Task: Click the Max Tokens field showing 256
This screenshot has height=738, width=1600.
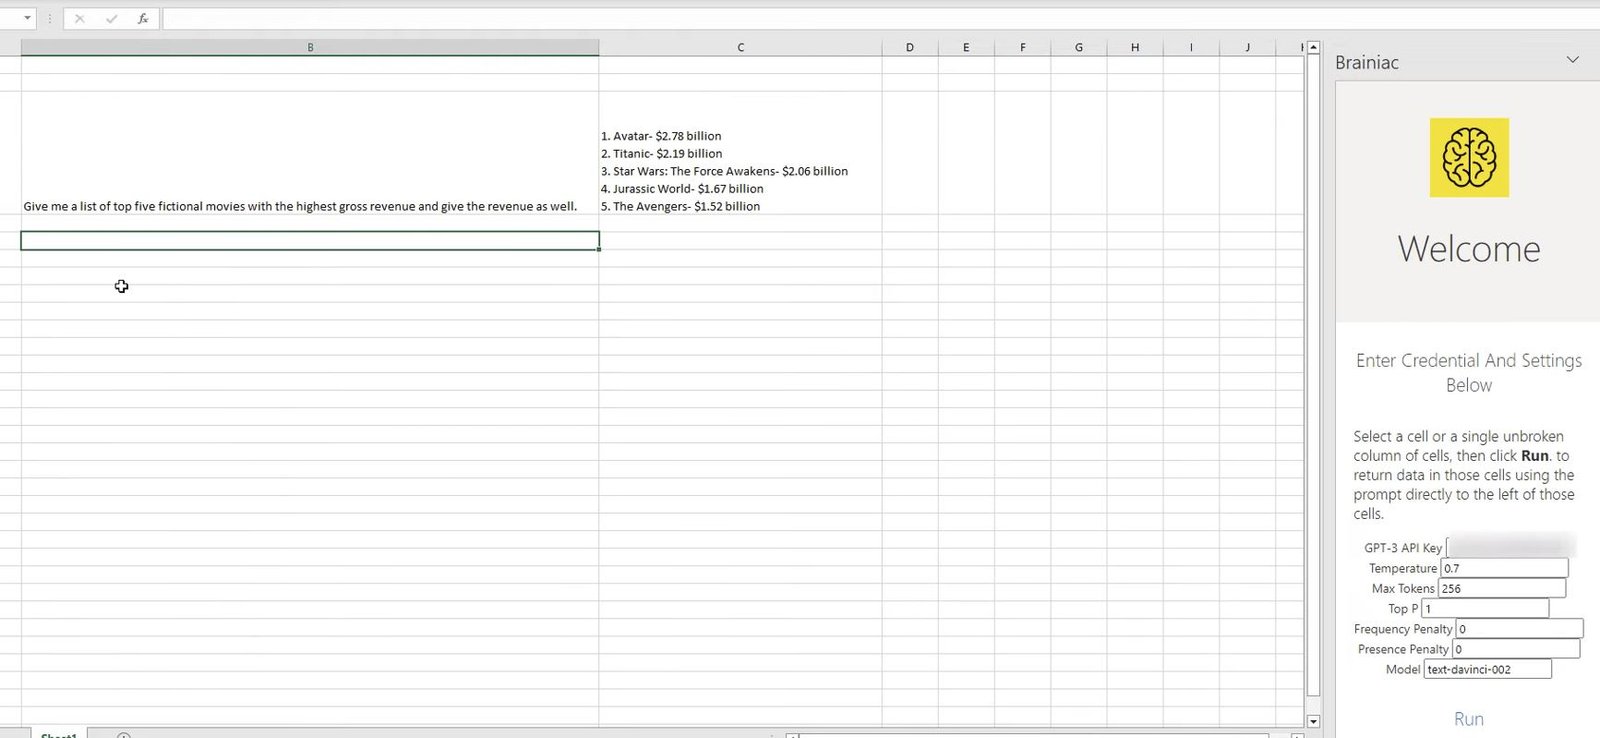Action: click(x=1502, y=588)
